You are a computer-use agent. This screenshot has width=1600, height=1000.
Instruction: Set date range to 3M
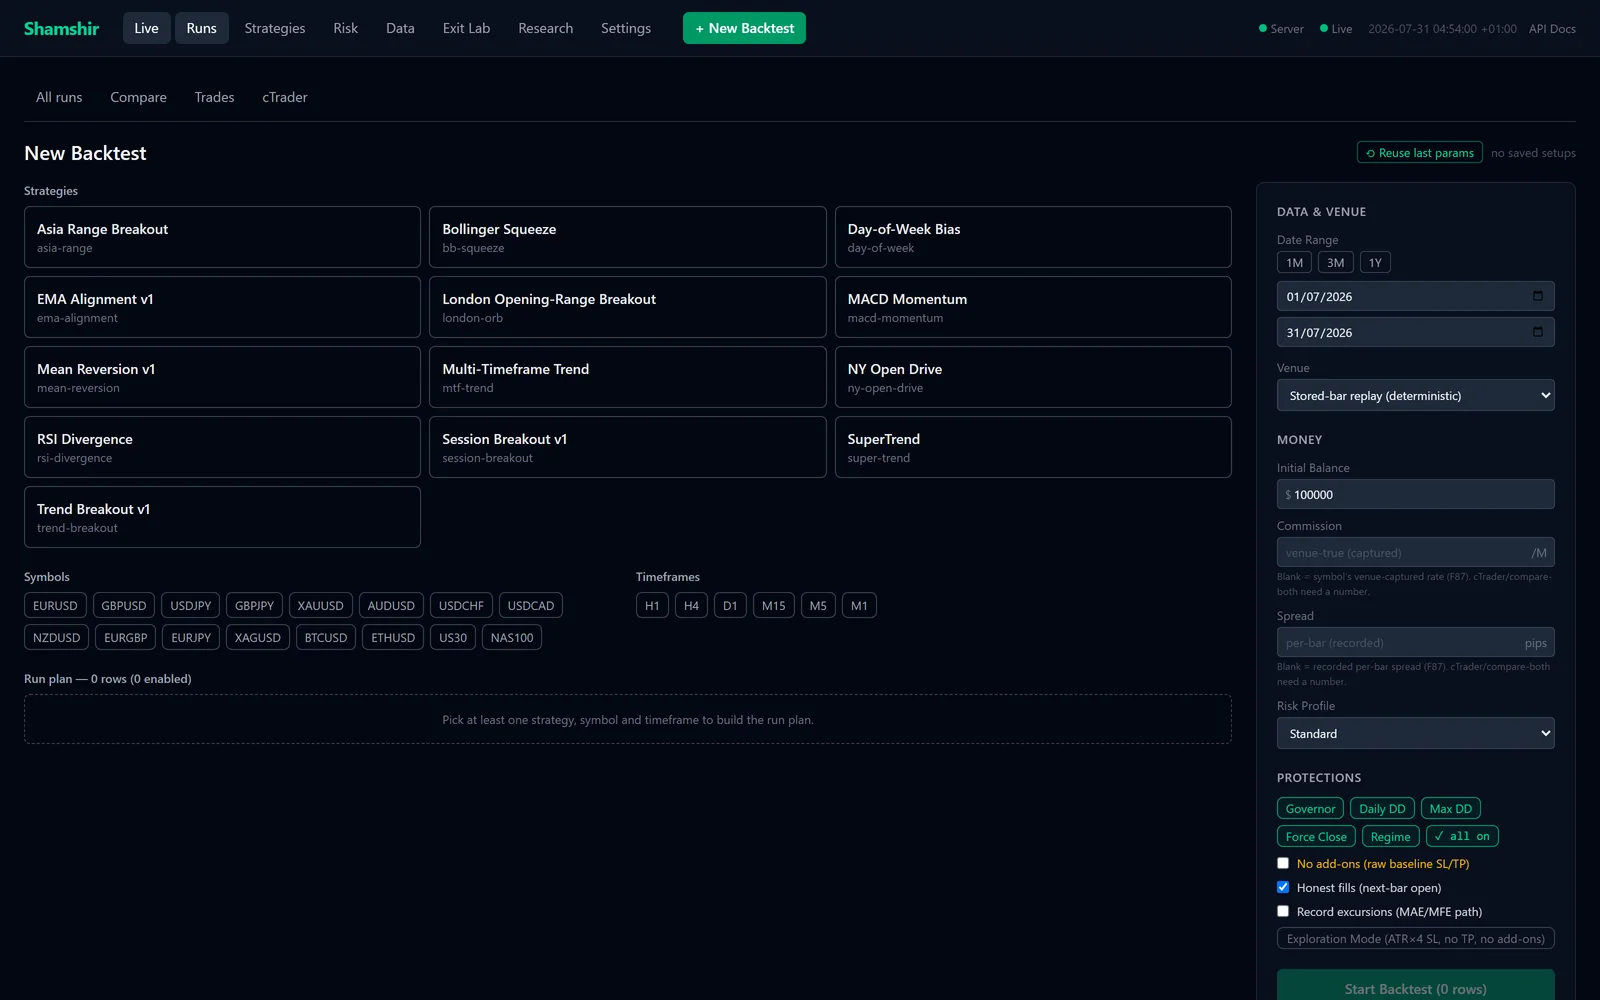[1335, 262]
